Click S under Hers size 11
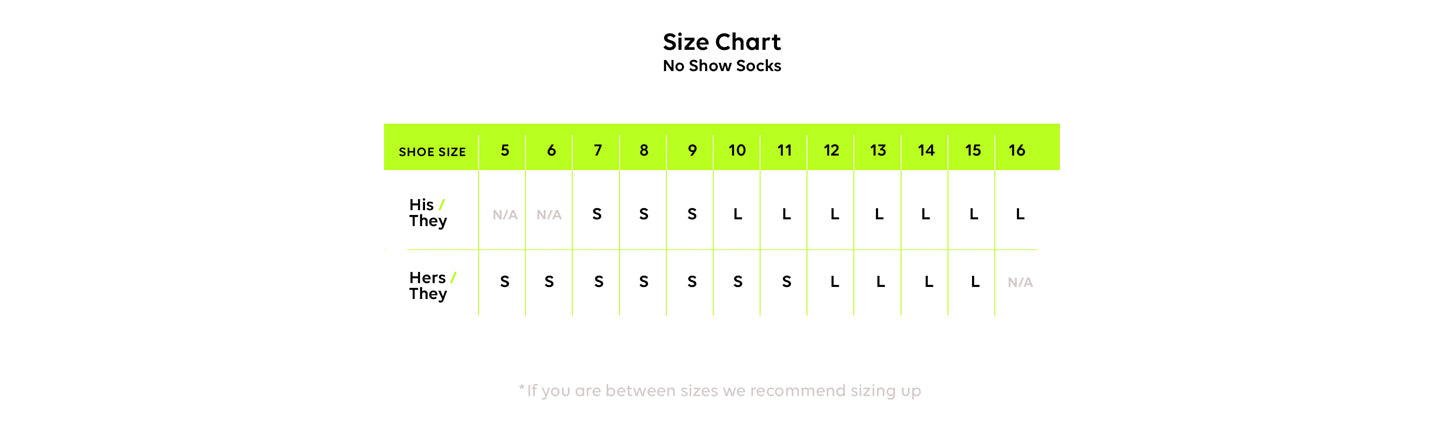1445x434 pixels. click(786, 282)
